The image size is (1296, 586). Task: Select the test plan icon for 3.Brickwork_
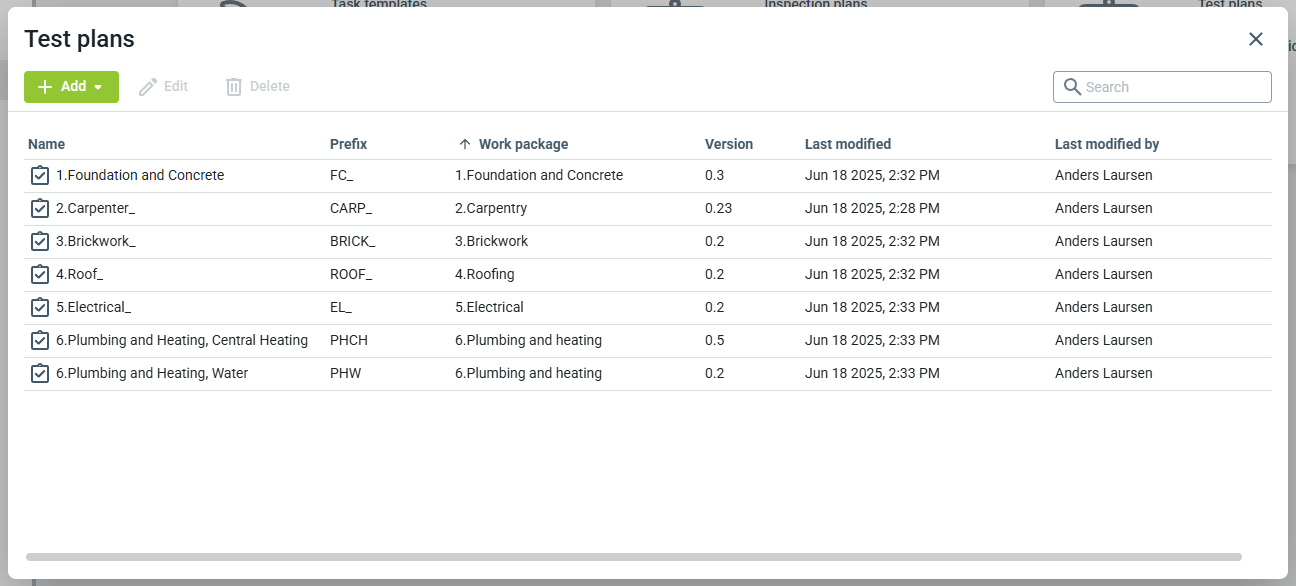(40, 242)
